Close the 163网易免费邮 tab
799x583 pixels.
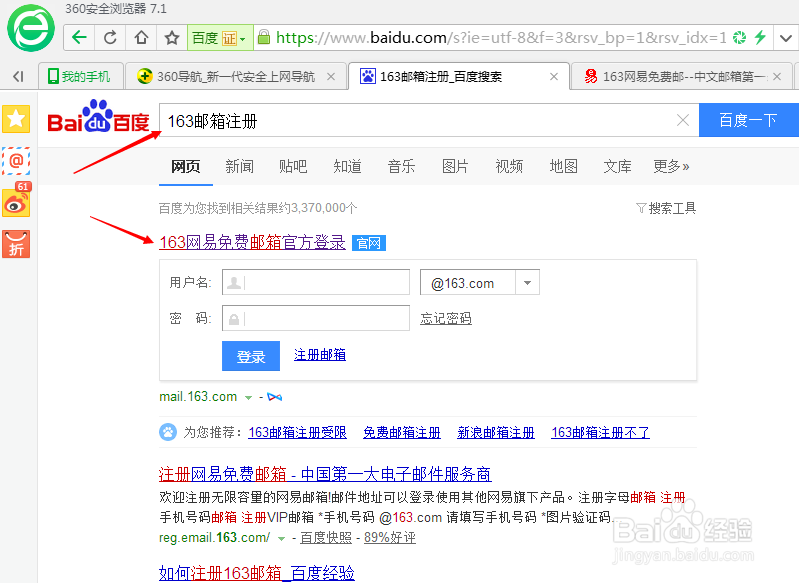click(x=777, y=76)
